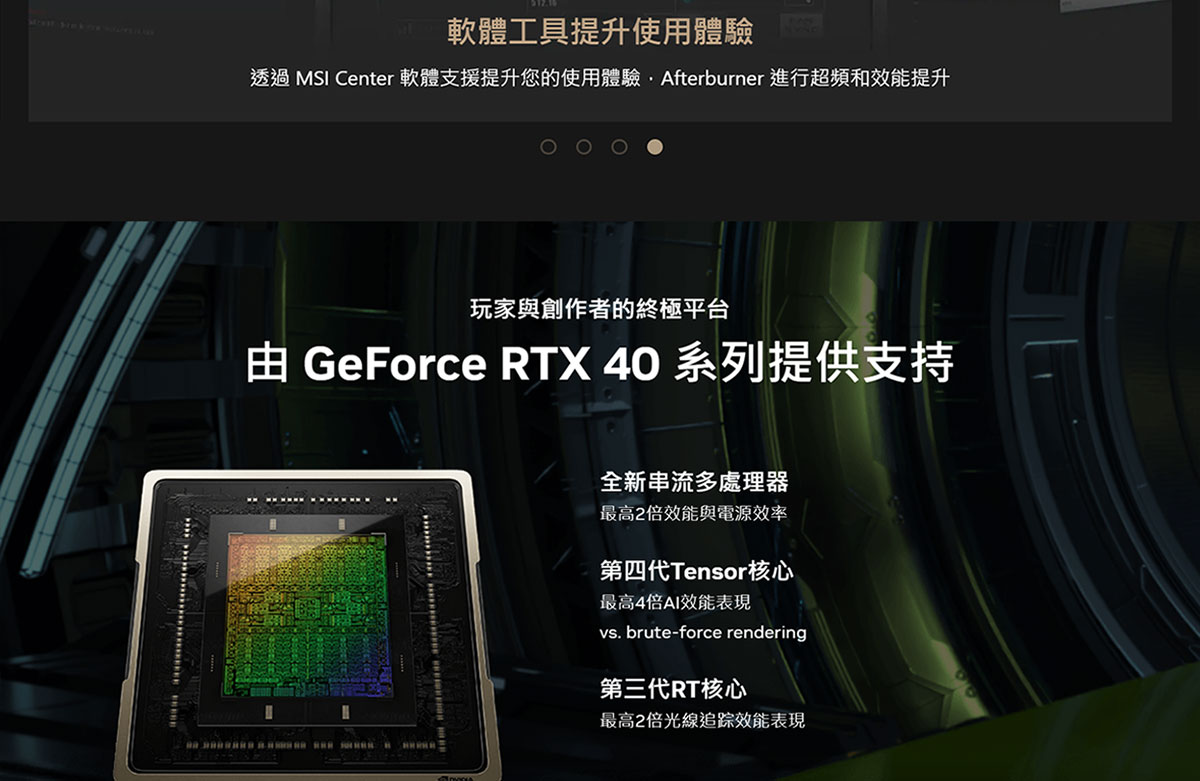The image size is (1200, 781).
Task: Select the second carousel dot indicator
Action: [x=584, y=147]
